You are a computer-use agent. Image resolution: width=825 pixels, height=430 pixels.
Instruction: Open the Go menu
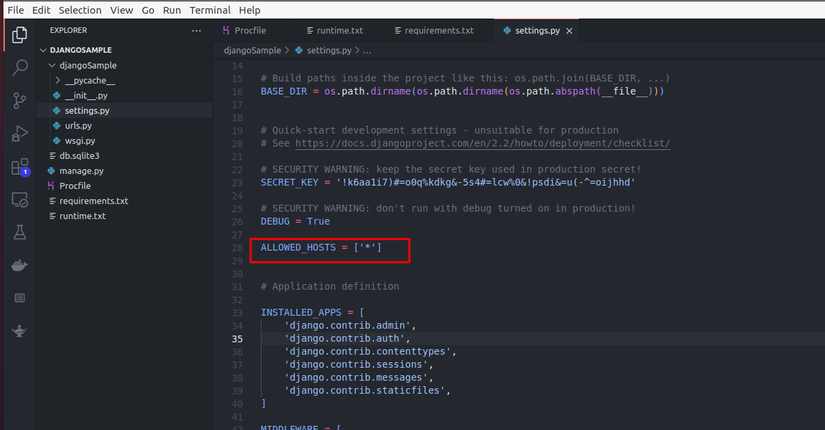point(148,10)
